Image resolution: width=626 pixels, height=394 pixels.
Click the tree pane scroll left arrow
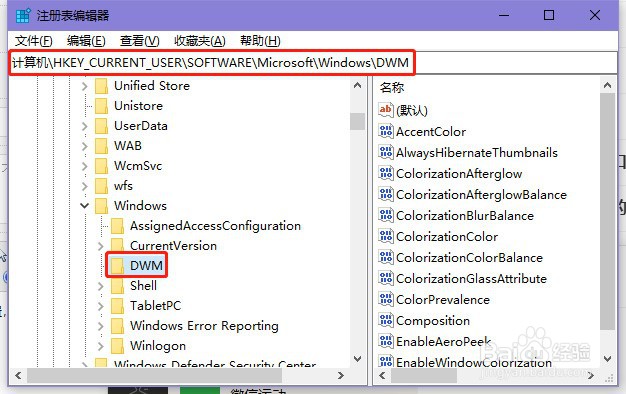coord(18,376)
